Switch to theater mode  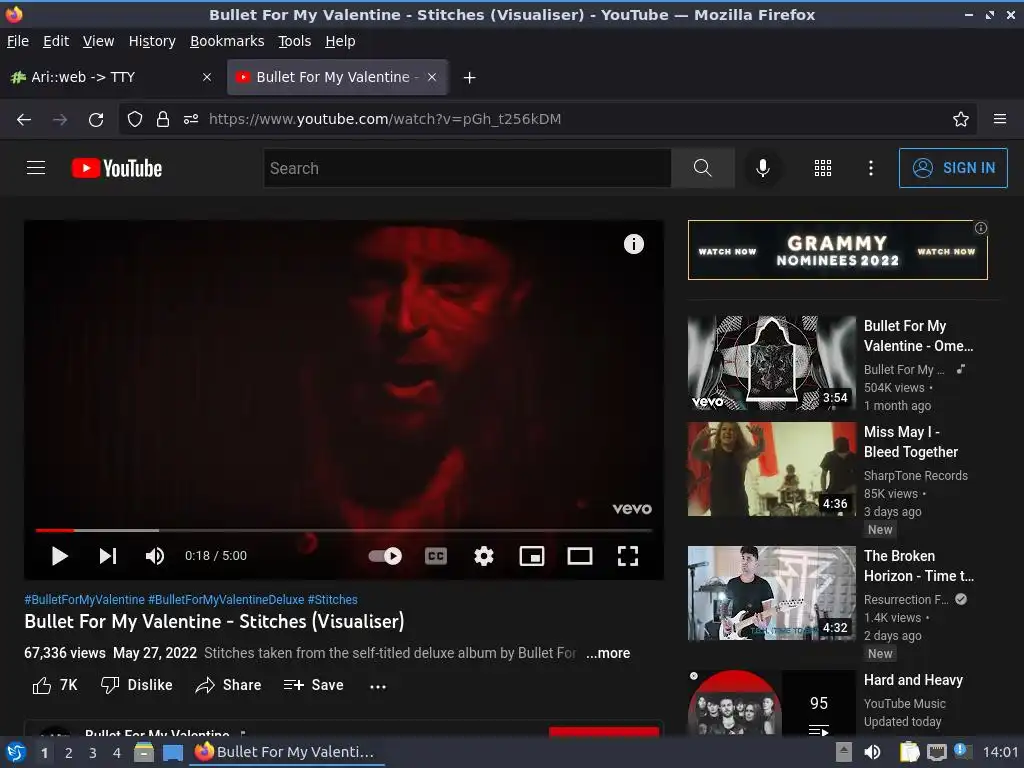point(579,556)
